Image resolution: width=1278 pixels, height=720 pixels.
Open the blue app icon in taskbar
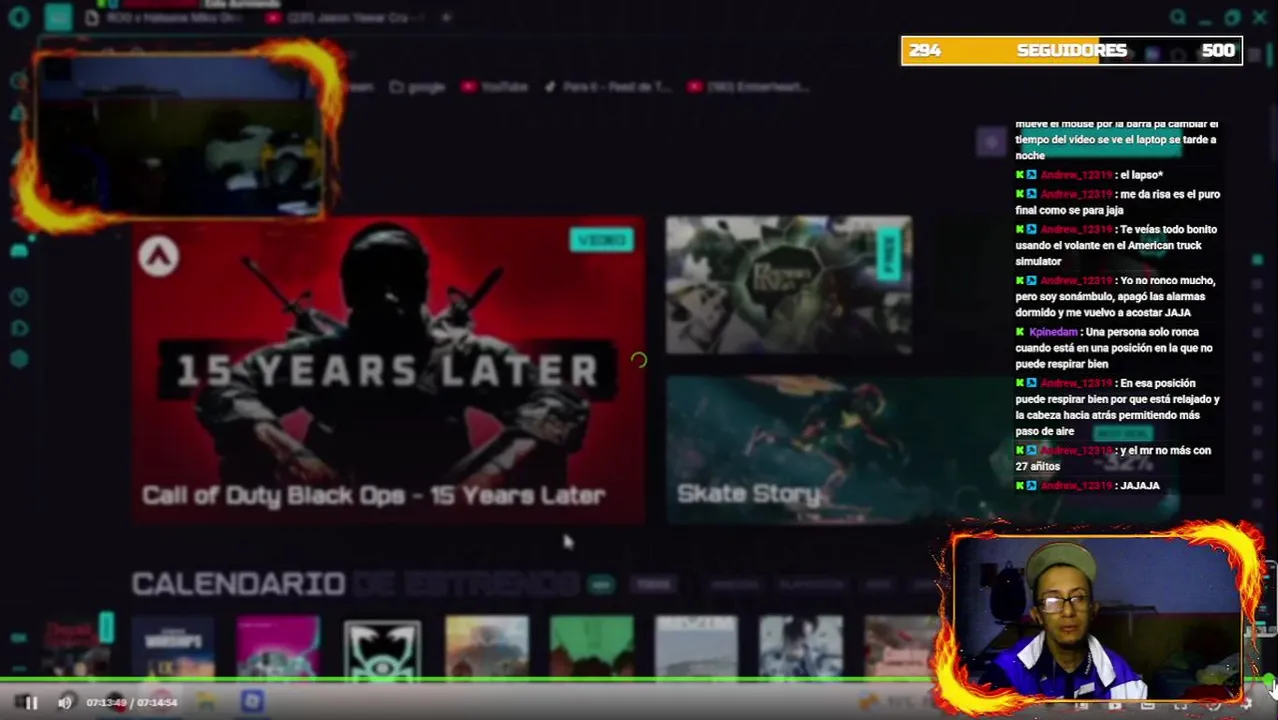click(x=251, y=702)
